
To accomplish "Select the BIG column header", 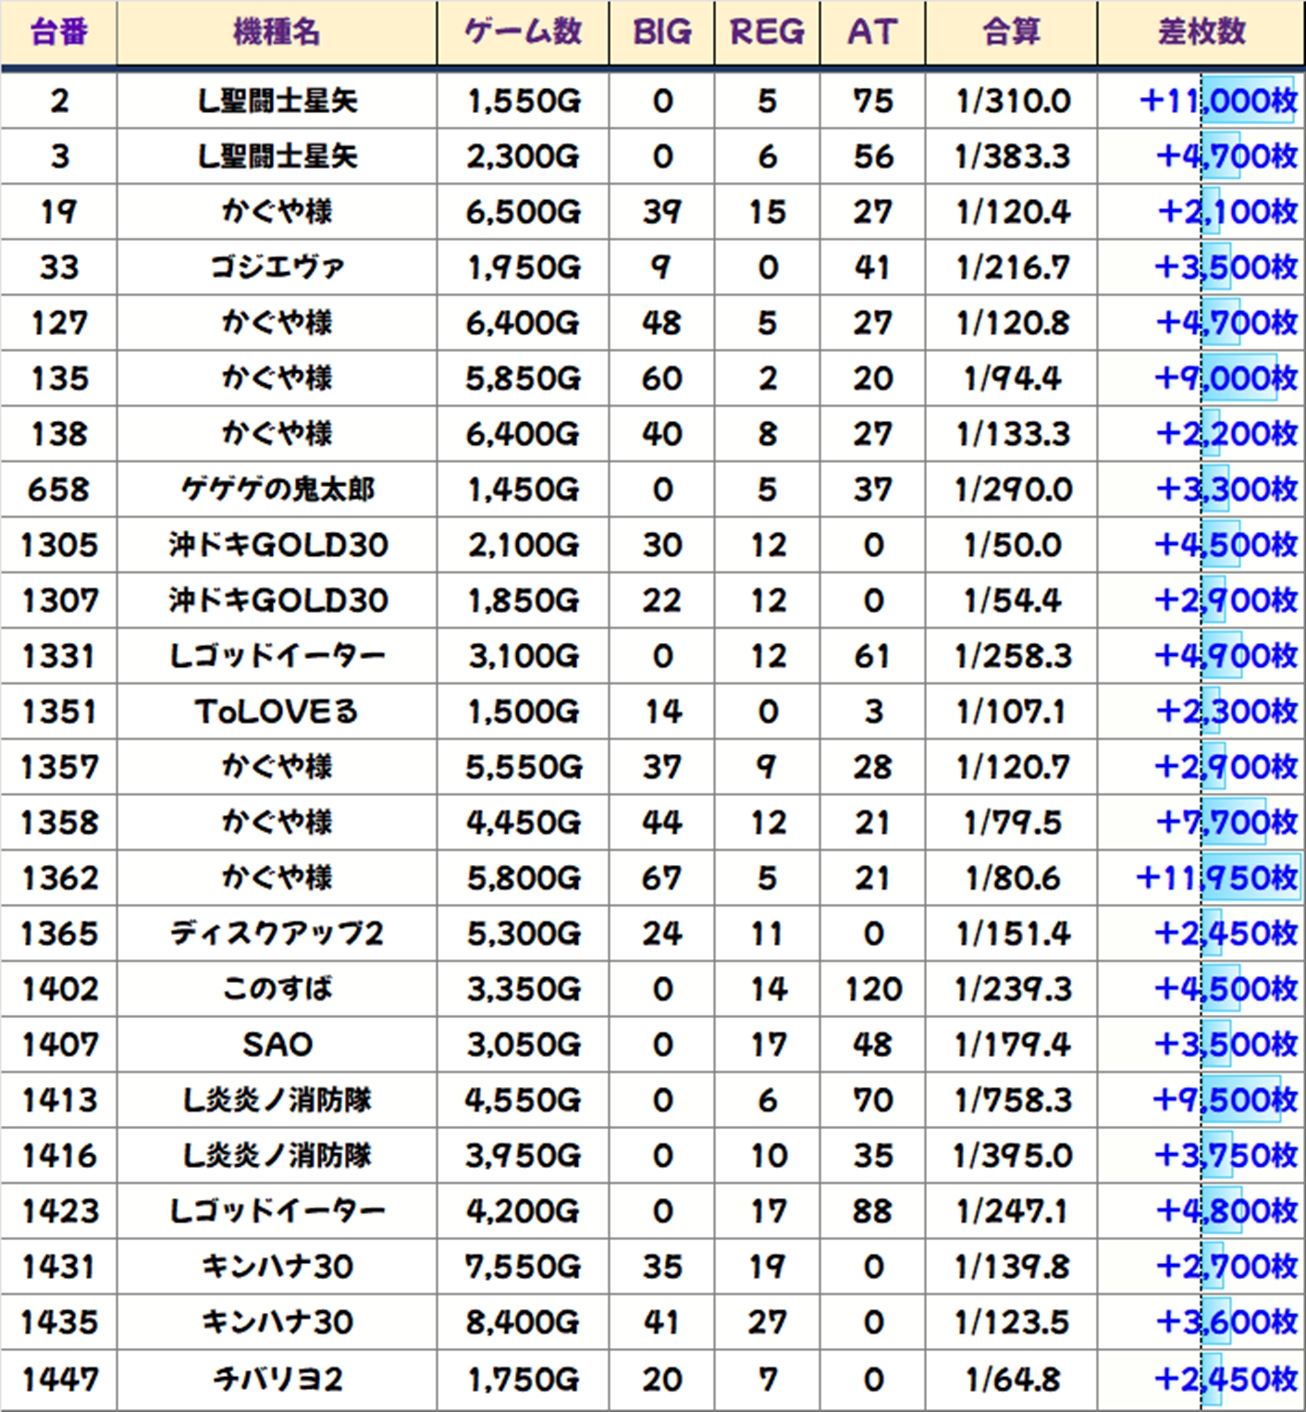I will tap(662, 32).
